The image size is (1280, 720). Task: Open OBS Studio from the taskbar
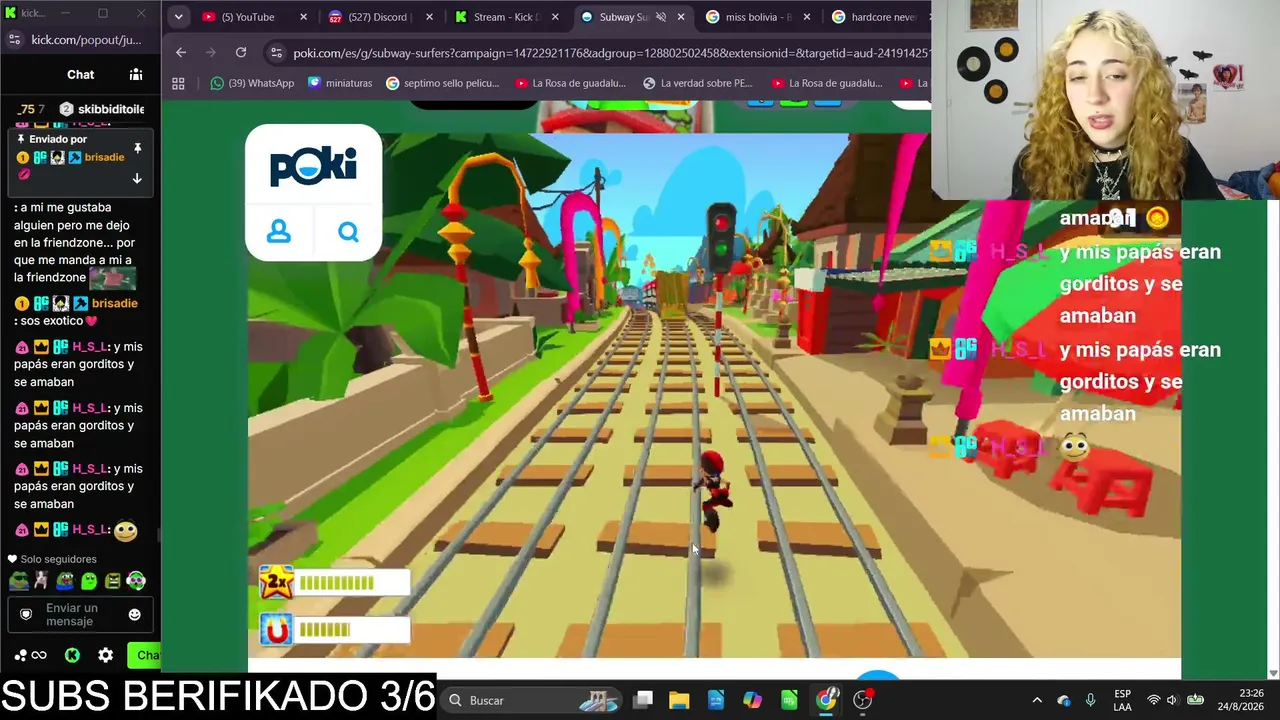point(863,700)
